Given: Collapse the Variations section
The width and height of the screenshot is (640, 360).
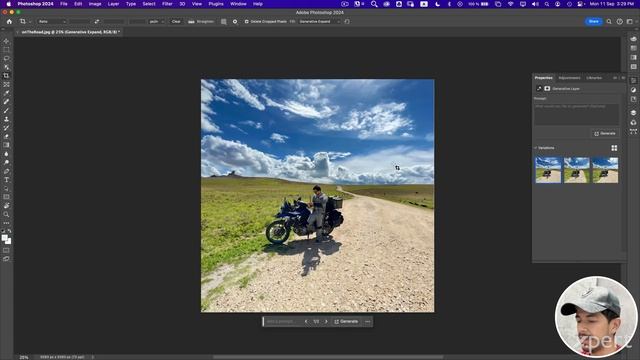Looking at the screenshot, I should point(536,148).
